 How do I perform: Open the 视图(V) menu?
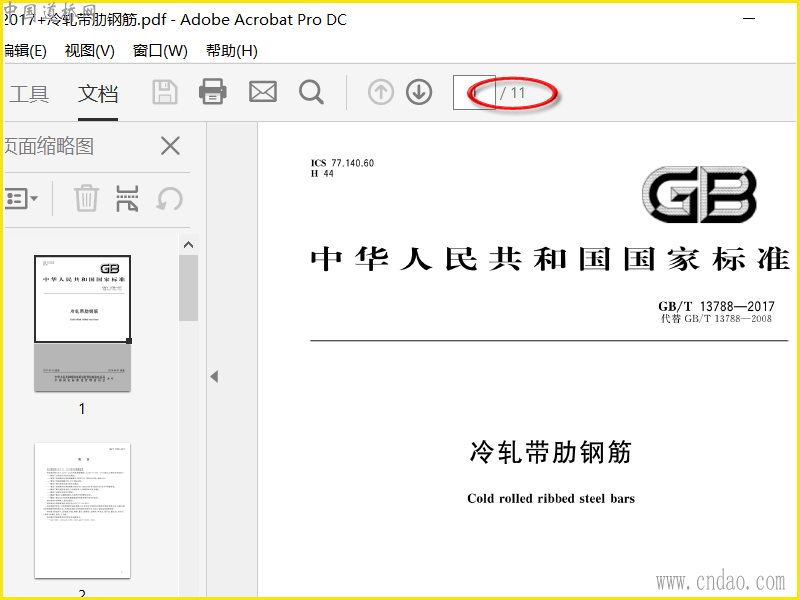click(x=90, y=51)
